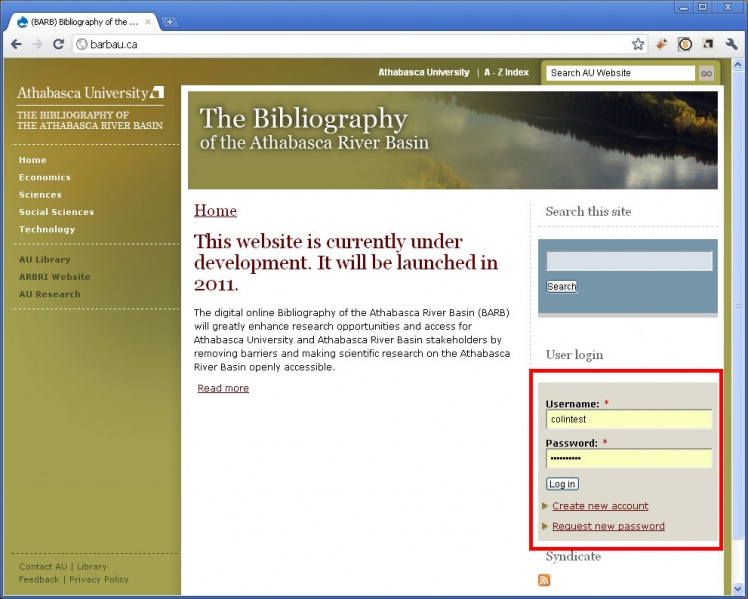Click the Athabasca University logo
The image size is (748, 599).
[90, 93]
